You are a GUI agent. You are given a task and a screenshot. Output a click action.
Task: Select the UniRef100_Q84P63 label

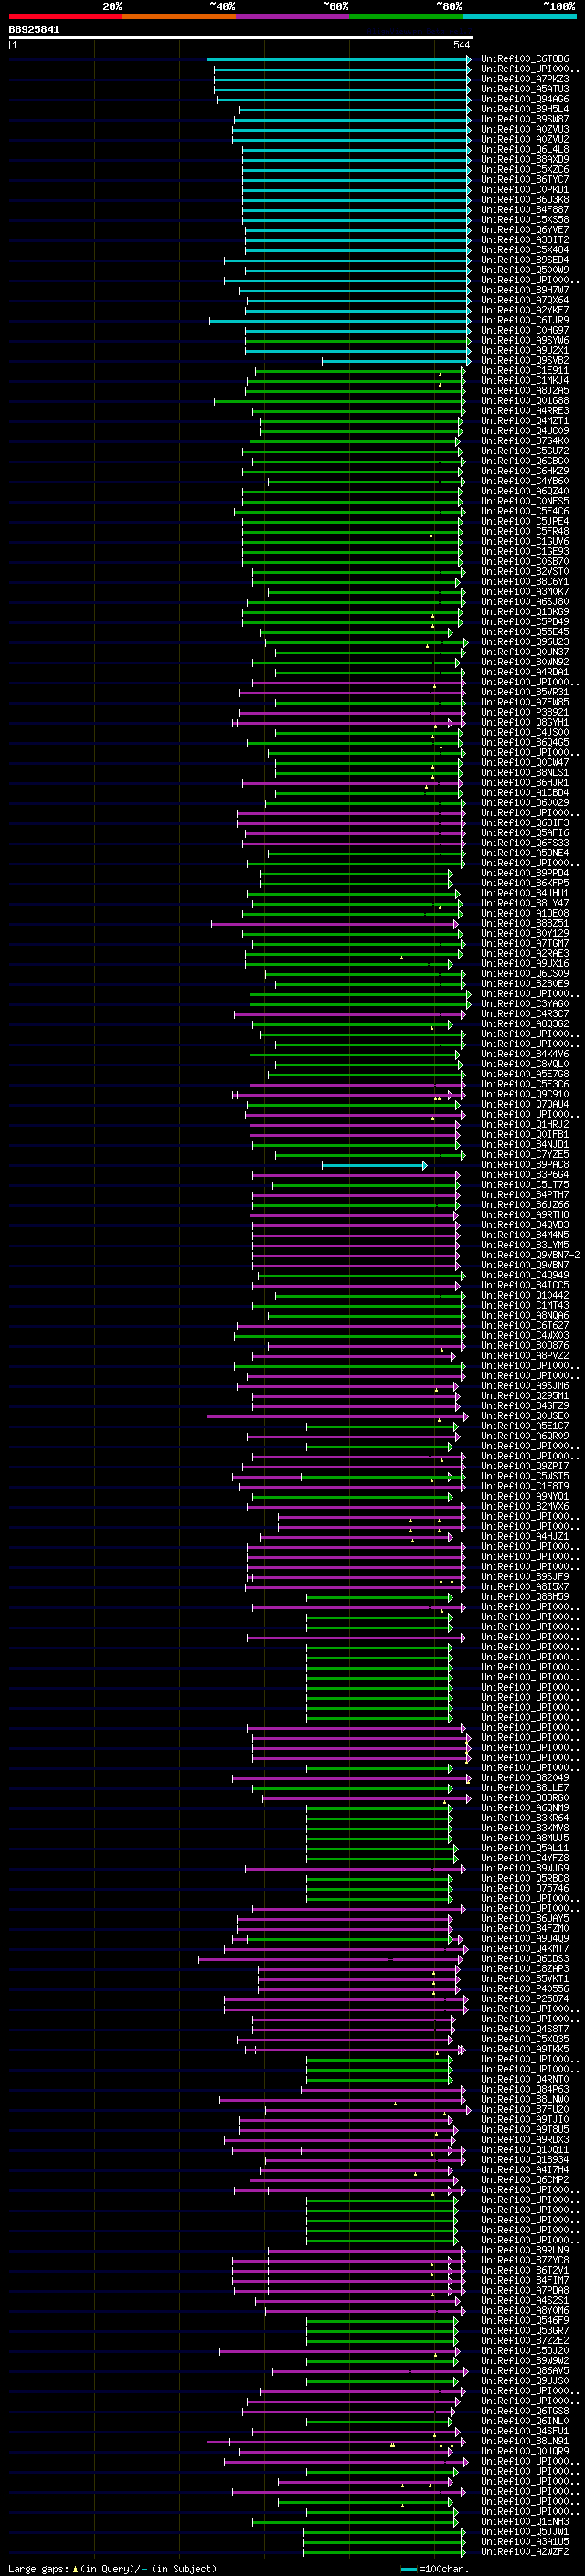(x=524, y=2089)
